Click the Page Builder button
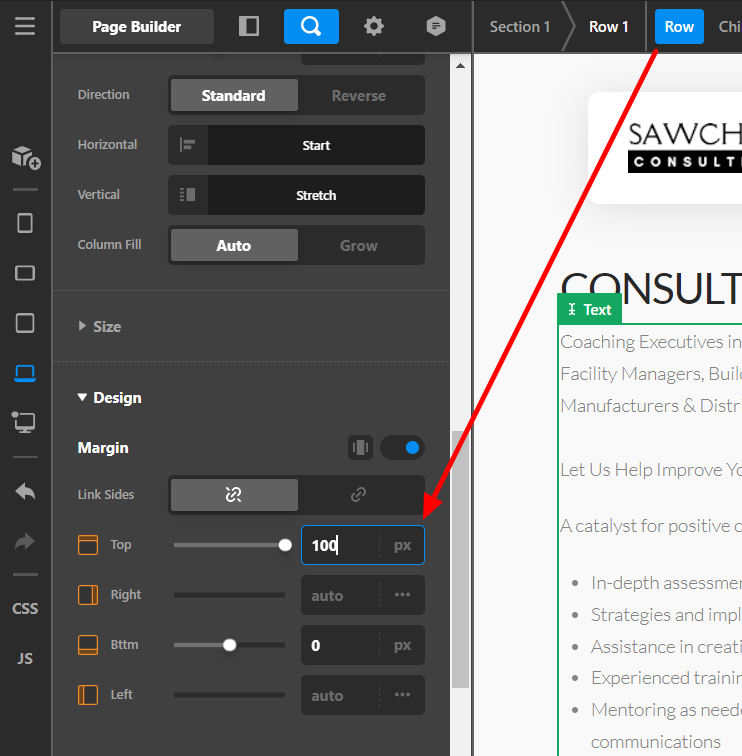 point(137,27)
